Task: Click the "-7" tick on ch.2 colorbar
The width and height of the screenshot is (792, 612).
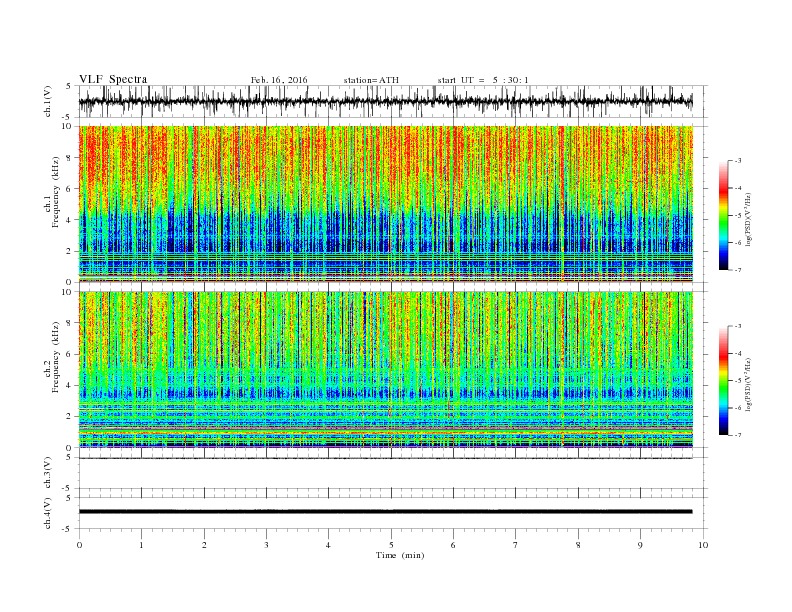Action: (x=738, y=435)
